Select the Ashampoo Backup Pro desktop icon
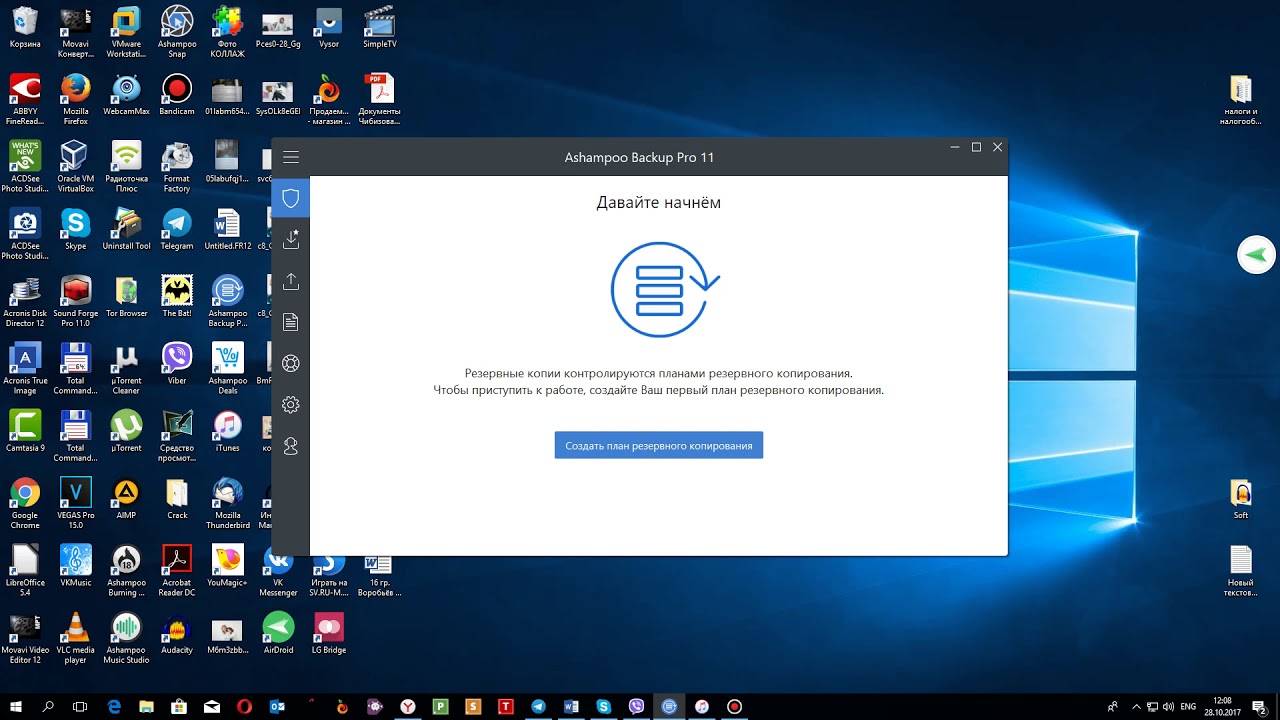The width and height of the screenshot is (1280, 720). click(228, 301)
